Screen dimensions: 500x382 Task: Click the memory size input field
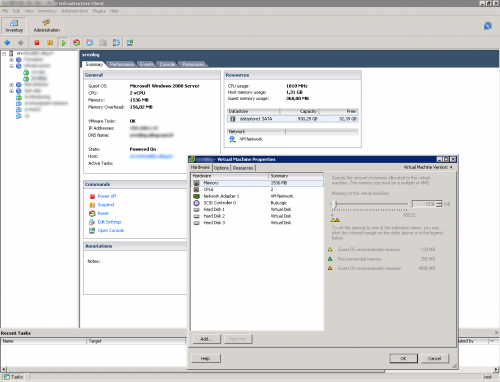coord(424,204)
